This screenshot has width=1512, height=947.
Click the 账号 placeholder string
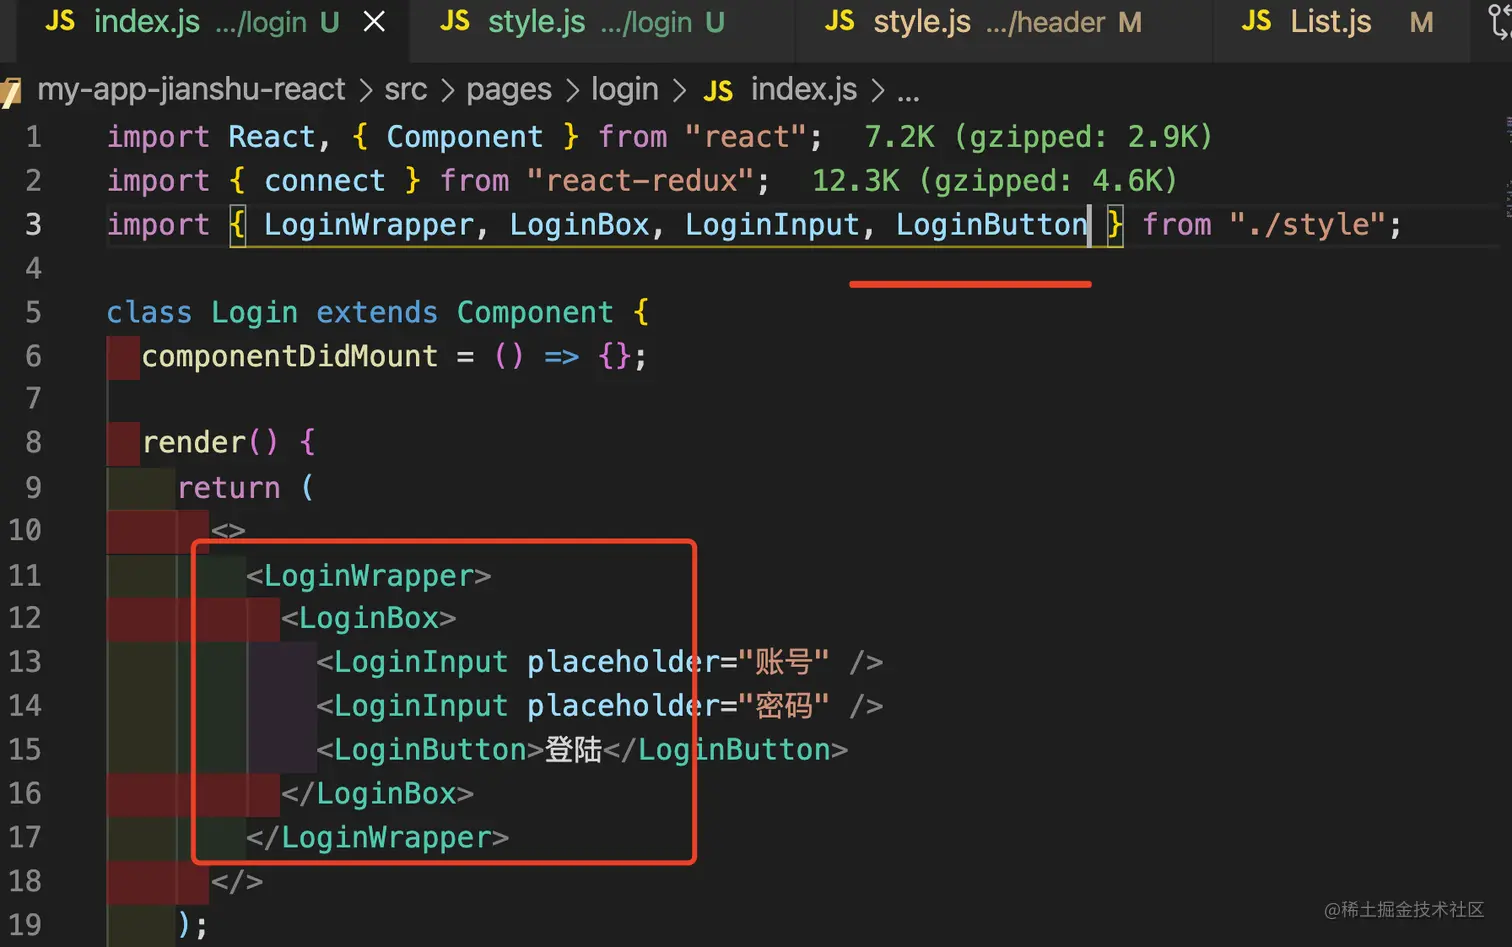[x=784, y=662]
